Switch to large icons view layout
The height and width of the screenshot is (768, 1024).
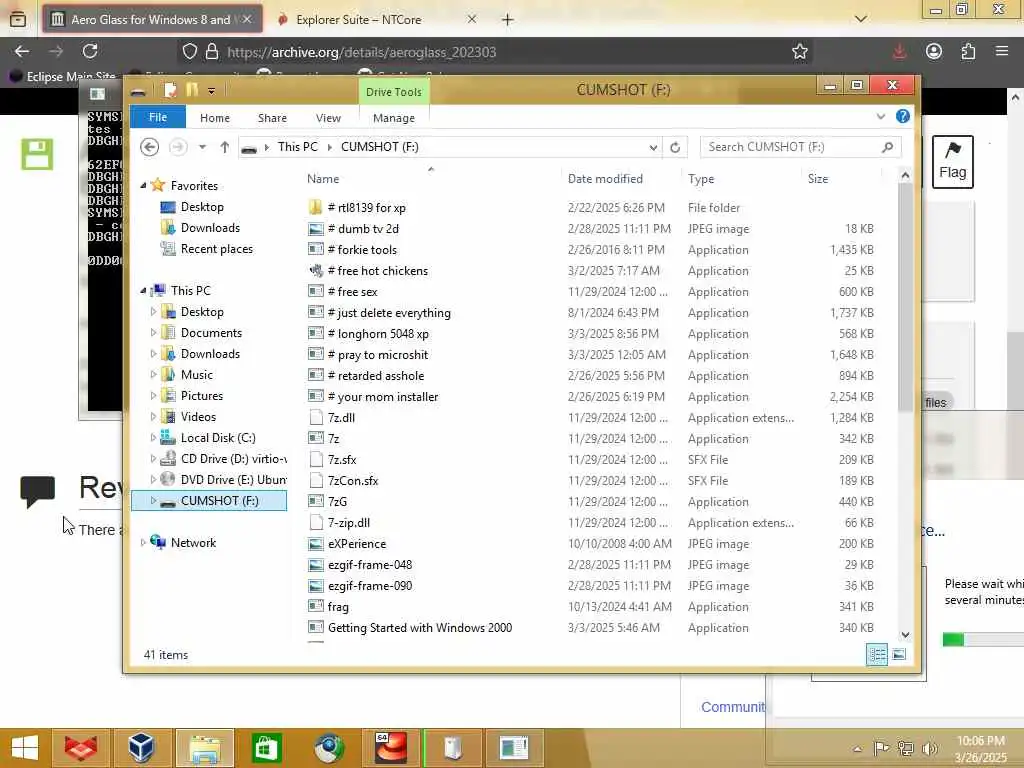pos(899,654)
